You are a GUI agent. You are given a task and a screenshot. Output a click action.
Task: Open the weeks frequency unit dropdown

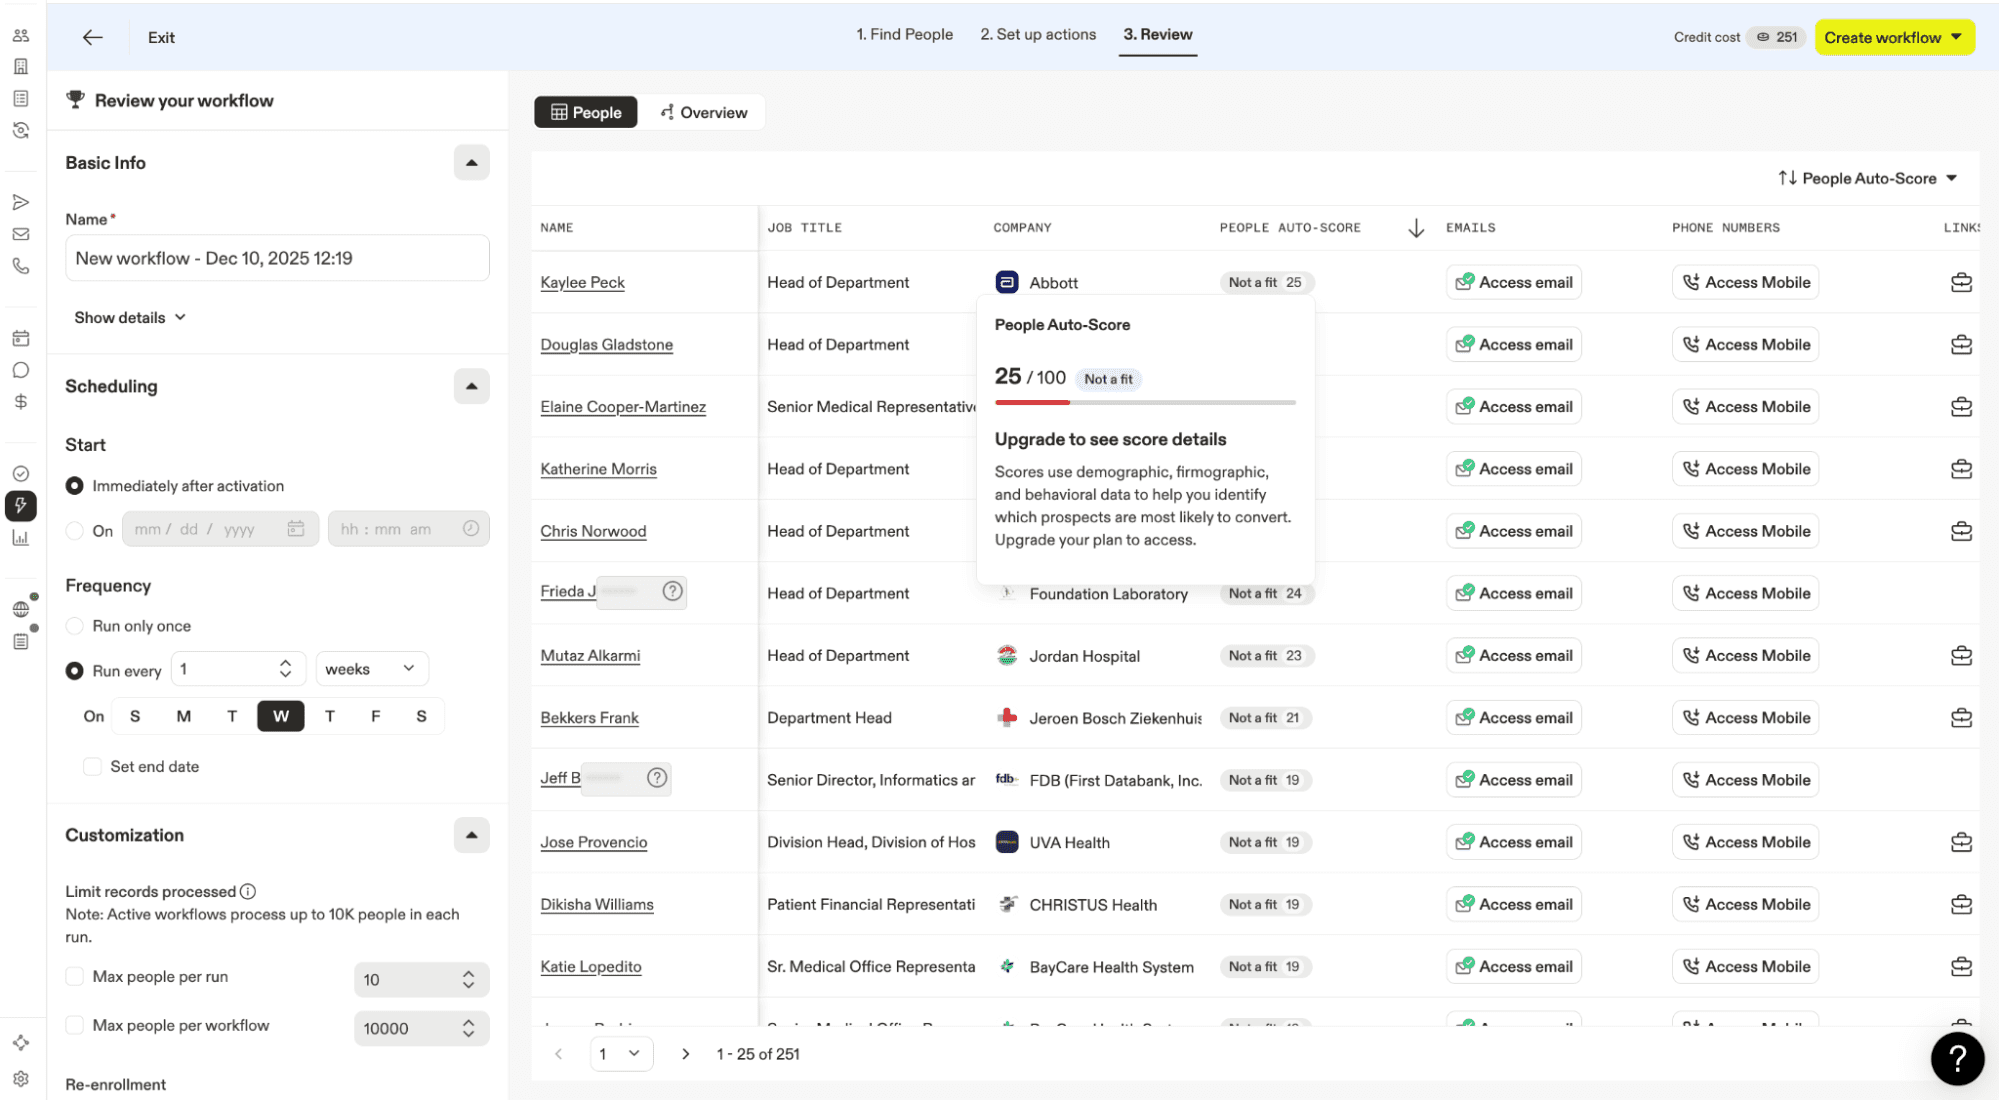[371, 669]
